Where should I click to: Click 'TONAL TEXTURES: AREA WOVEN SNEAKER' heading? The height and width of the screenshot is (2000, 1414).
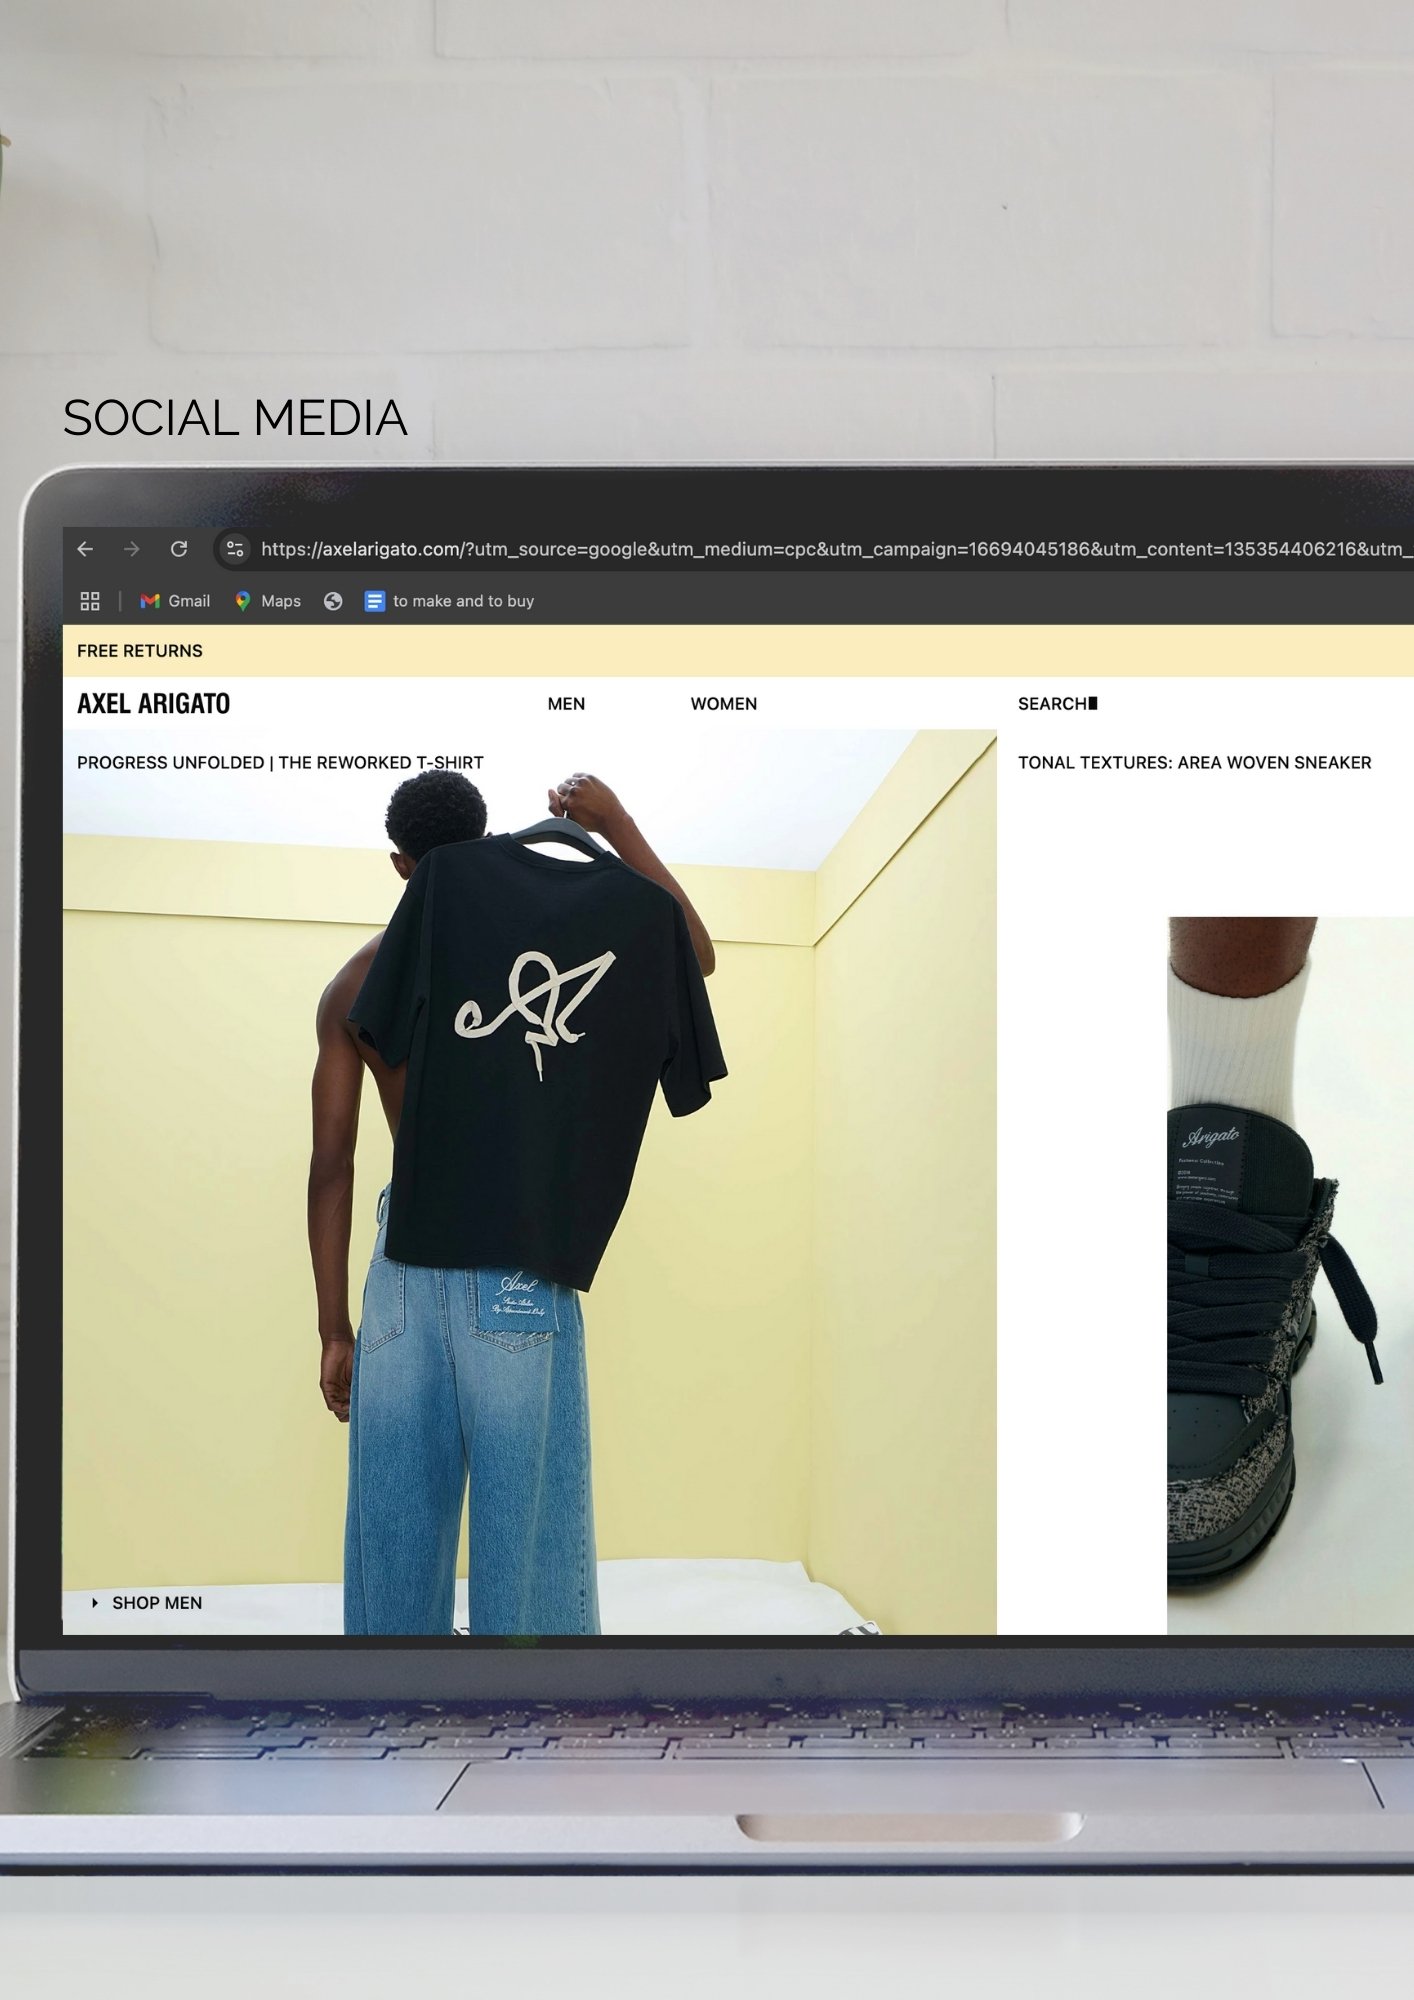tap(1194, 763)
